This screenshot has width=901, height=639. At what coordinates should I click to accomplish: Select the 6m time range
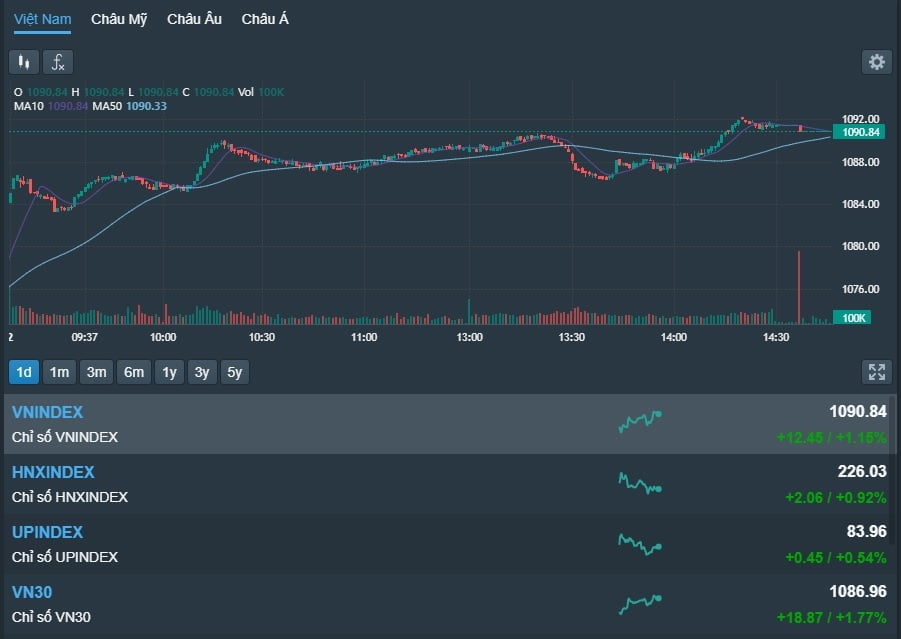click(134, 372)
